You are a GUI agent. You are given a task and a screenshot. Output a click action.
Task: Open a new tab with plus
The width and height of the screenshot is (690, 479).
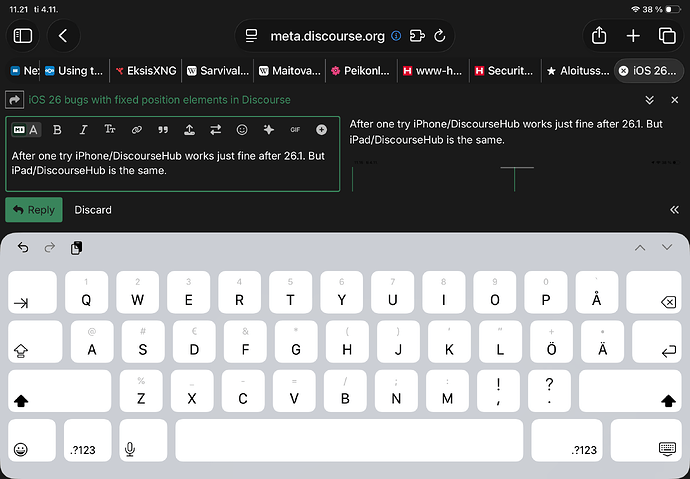click(x=633, y=36)
